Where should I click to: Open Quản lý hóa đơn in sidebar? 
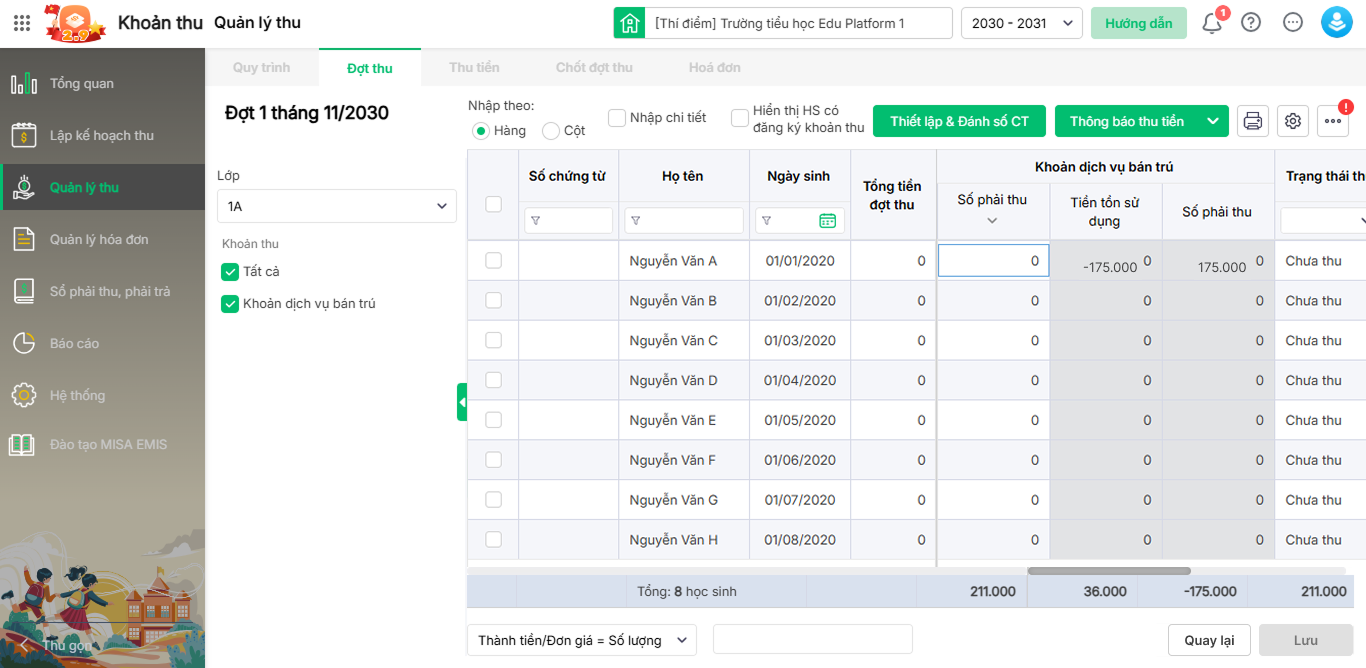(99, 240)
